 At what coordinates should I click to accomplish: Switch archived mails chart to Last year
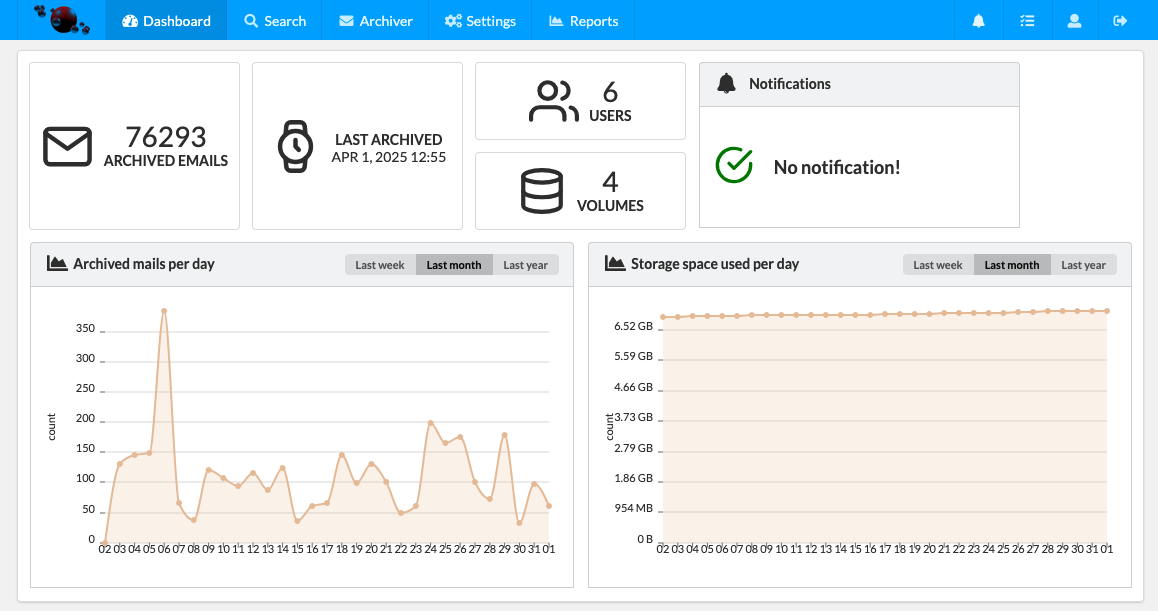(525, 265)
